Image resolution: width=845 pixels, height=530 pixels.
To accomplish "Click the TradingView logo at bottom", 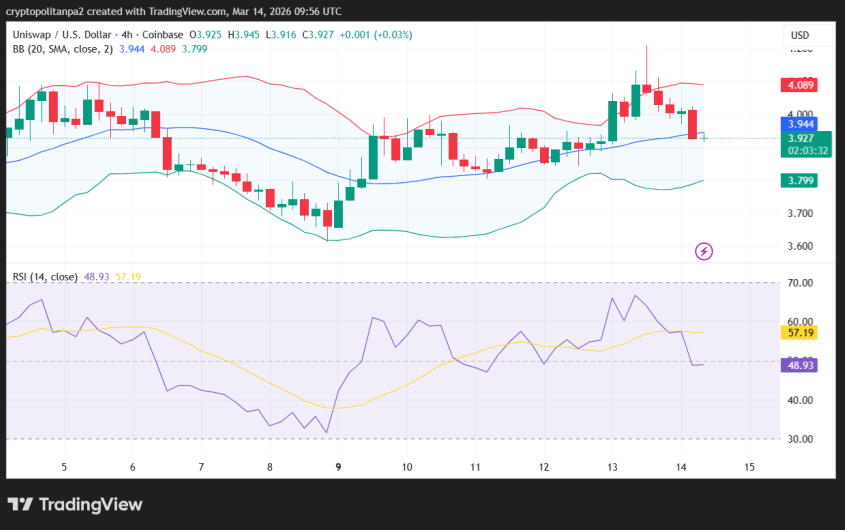I will [75, 505].
